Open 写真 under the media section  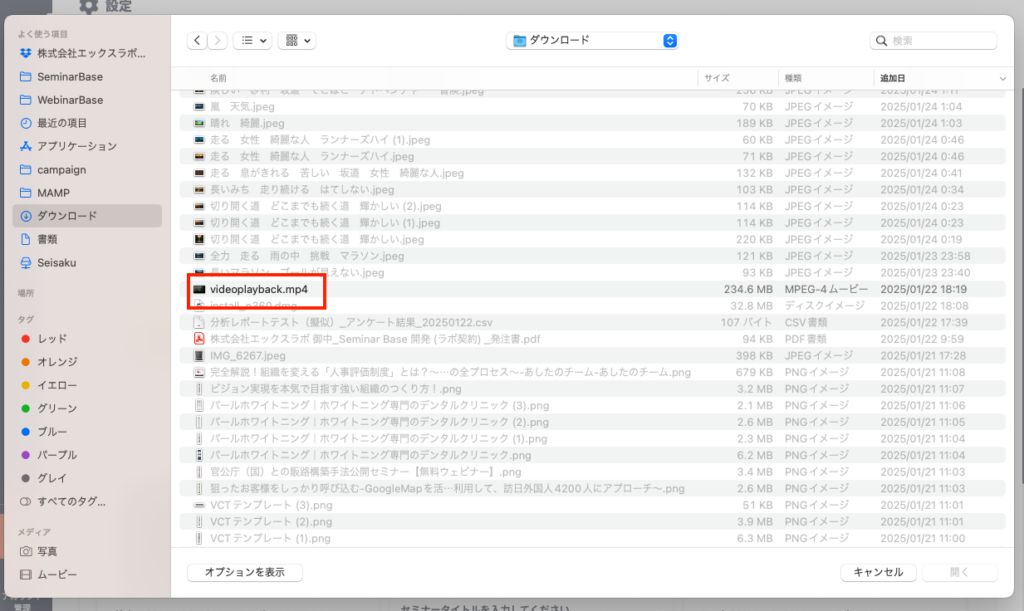47,552
